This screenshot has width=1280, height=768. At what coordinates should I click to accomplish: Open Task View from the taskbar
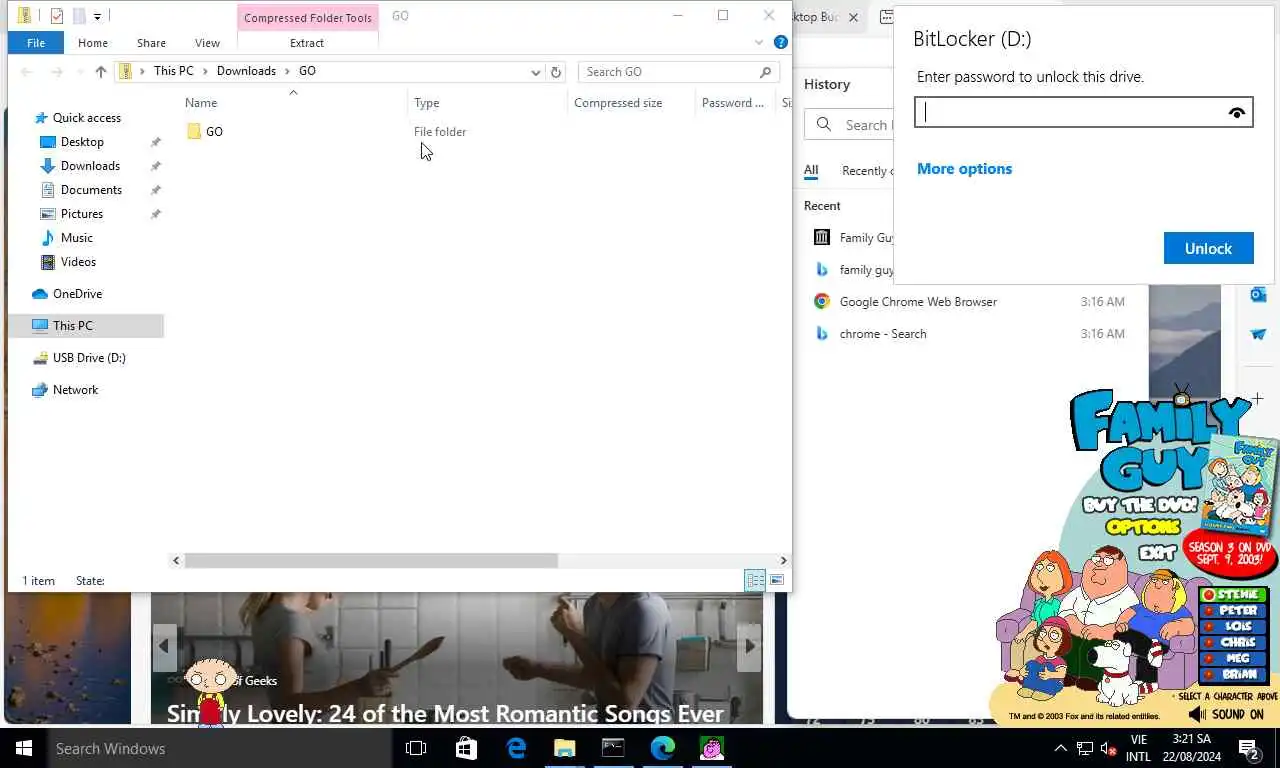click(x=416, y=748)
